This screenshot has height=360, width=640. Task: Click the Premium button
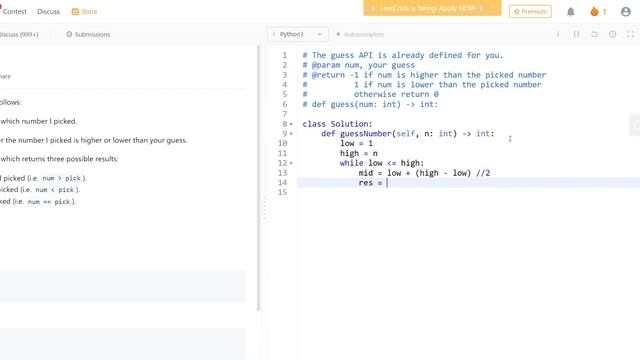(530, 11)
